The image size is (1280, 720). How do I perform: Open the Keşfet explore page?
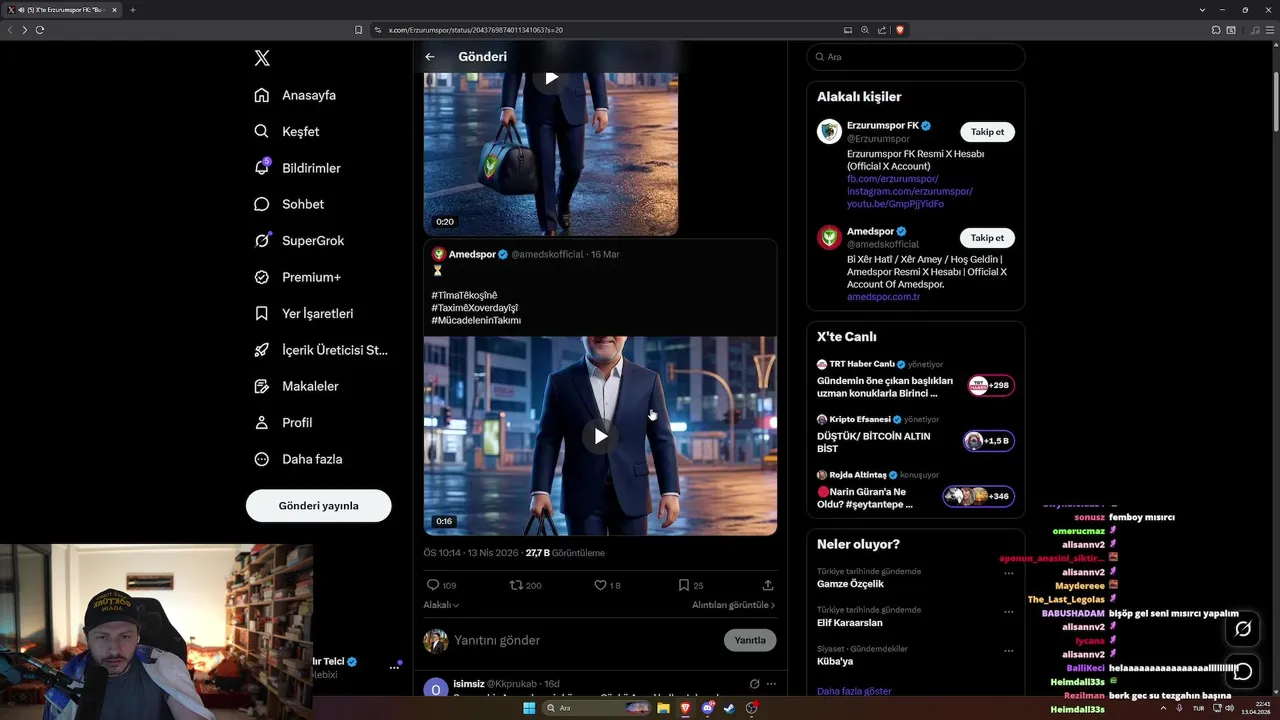287,131
